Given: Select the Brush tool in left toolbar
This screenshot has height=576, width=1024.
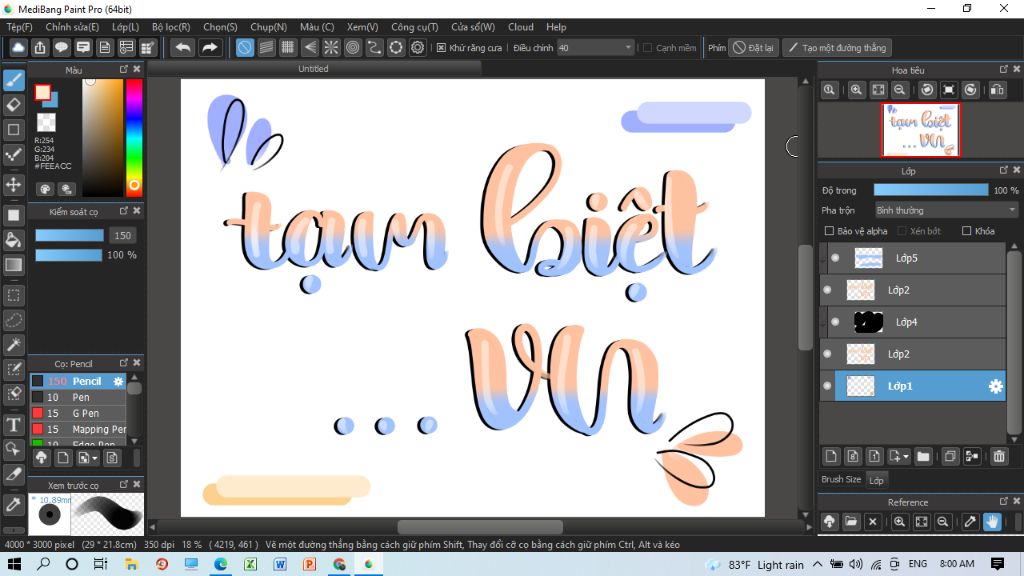Looking at the screenshot, I should tap(14, 80).
